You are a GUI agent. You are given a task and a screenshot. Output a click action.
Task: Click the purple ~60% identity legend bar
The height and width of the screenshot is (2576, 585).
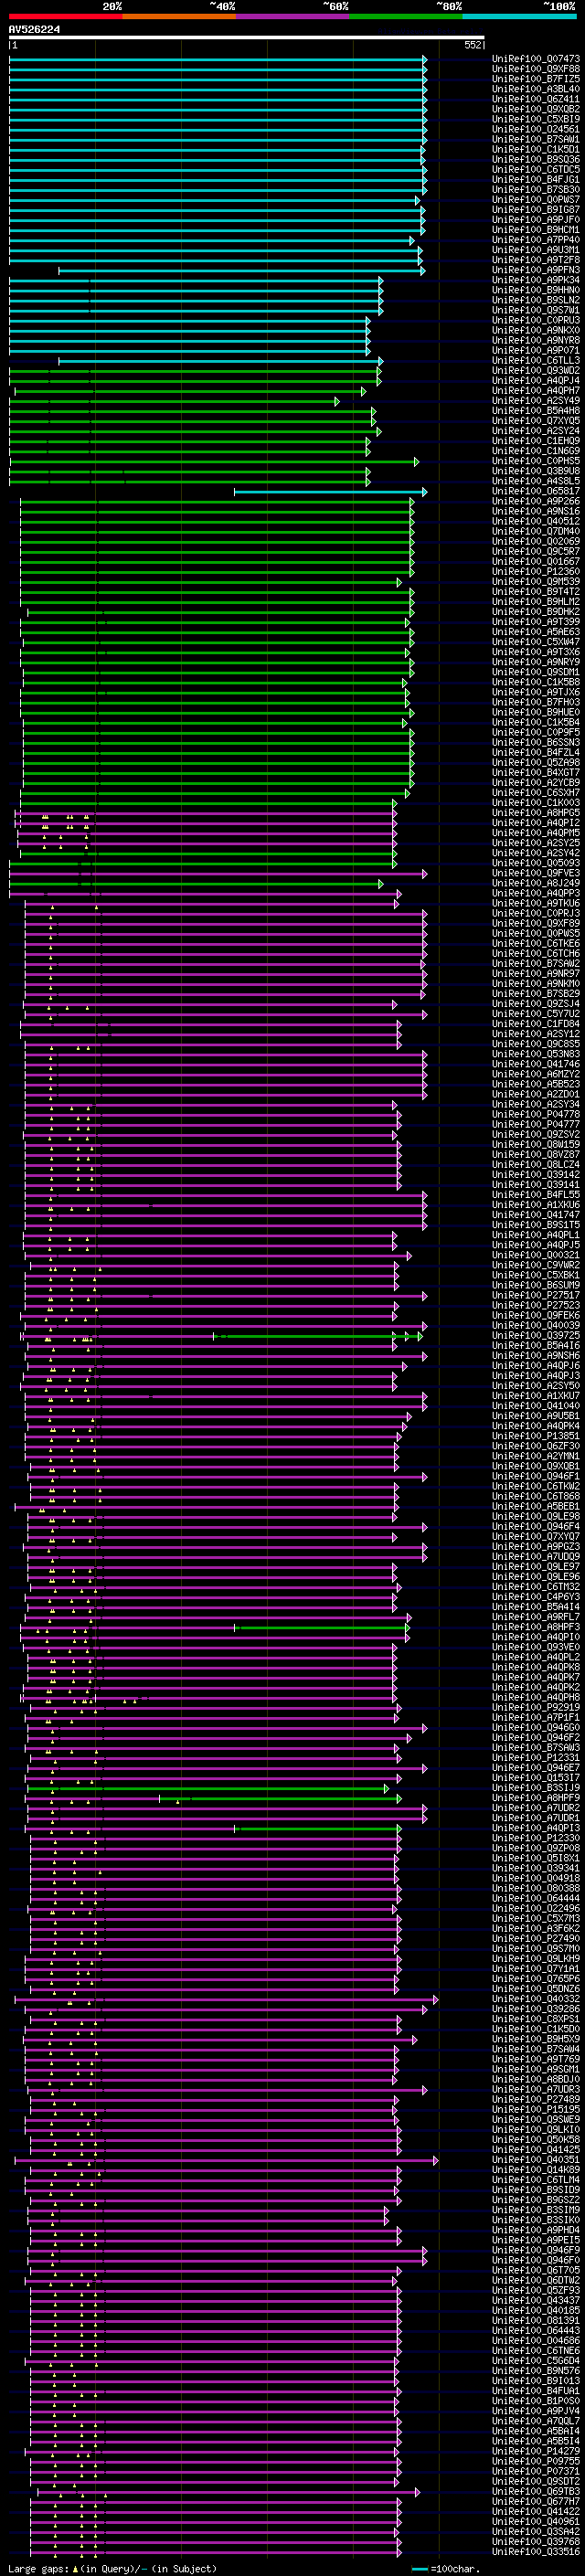[292, 16]
